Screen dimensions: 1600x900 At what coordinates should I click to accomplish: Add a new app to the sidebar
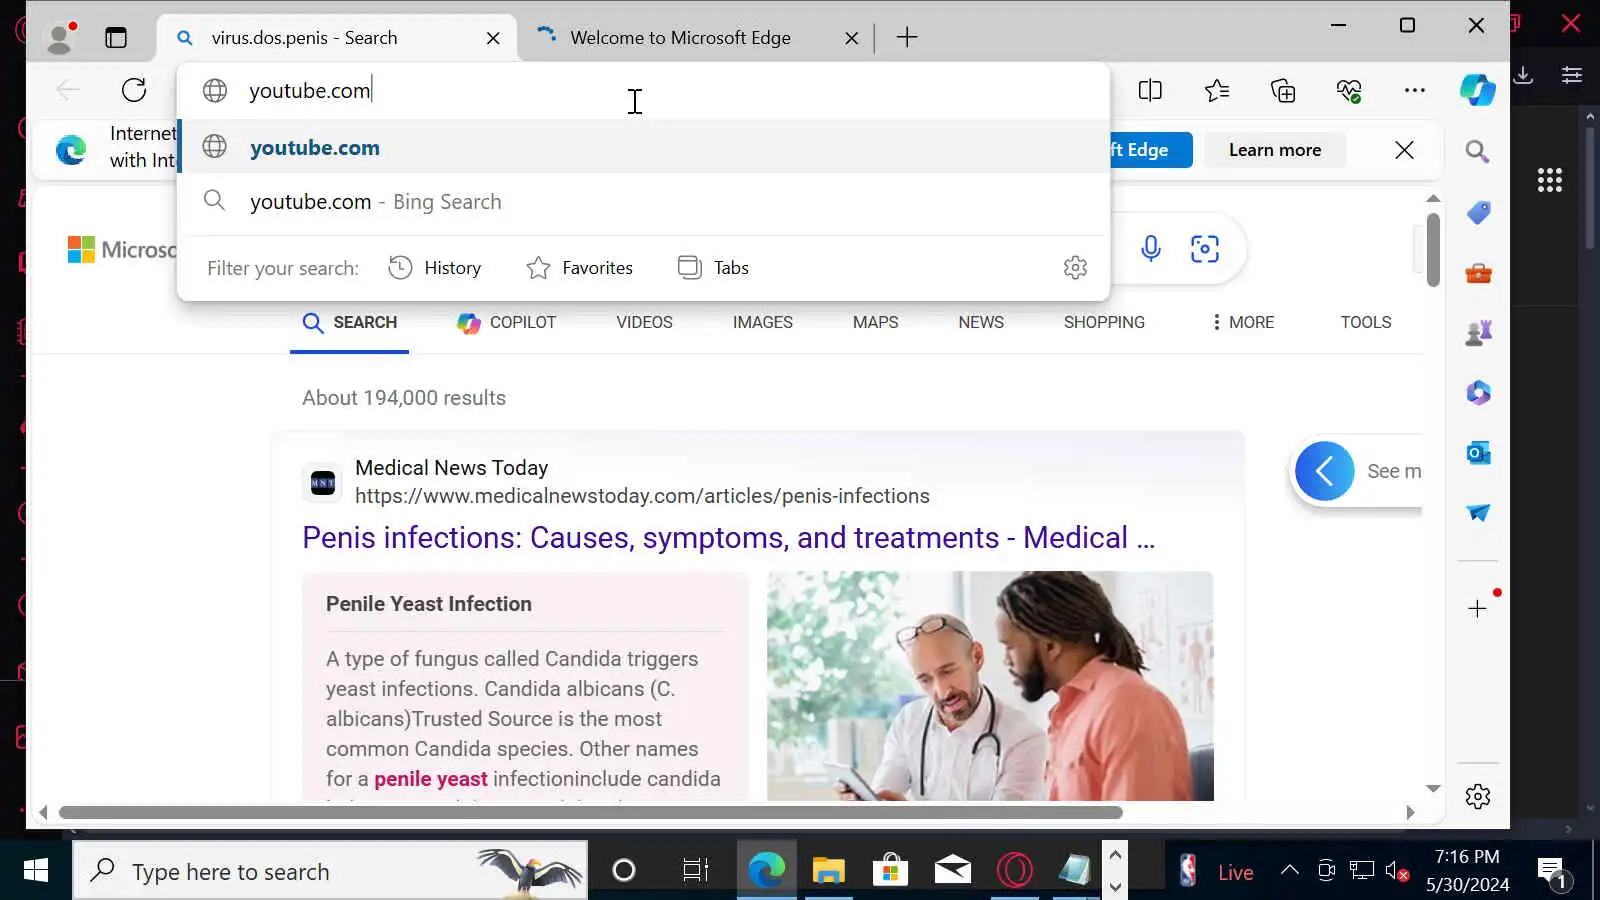click(1477, 609)
